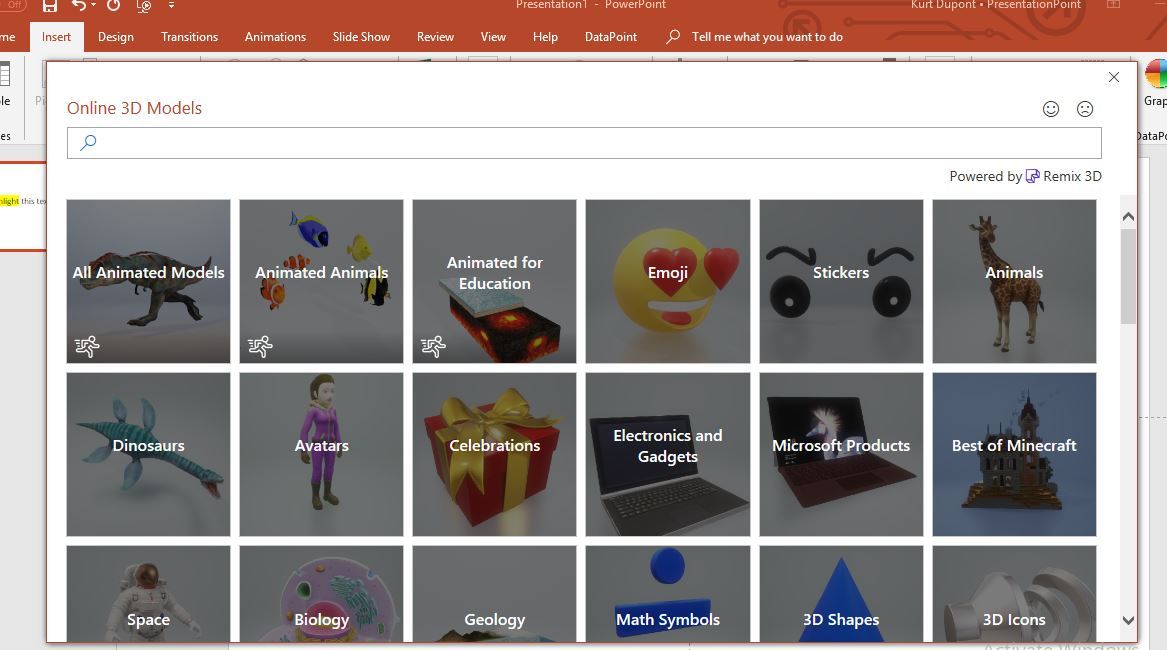Image resolution: width=1167 pixels, height=650 pixels.
Task: Select the Emoji 3D models category
Action: coord(667,281)
